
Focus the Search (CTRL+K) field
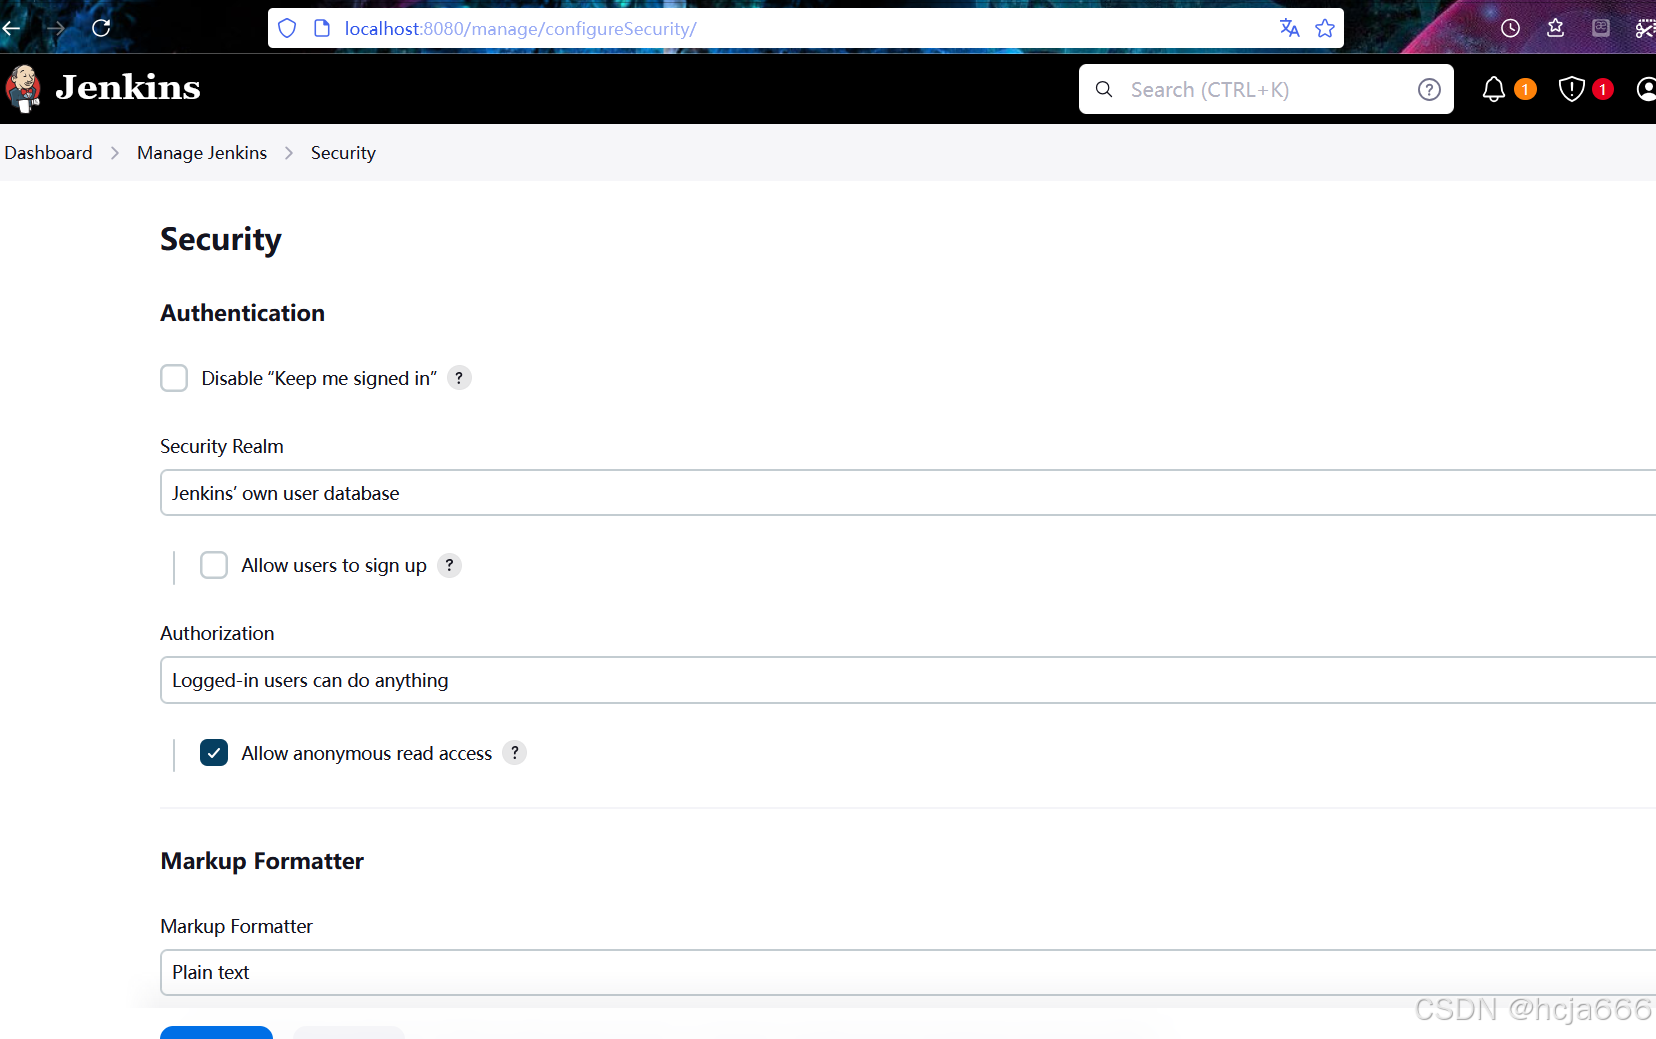click(x=1266, y=90)
